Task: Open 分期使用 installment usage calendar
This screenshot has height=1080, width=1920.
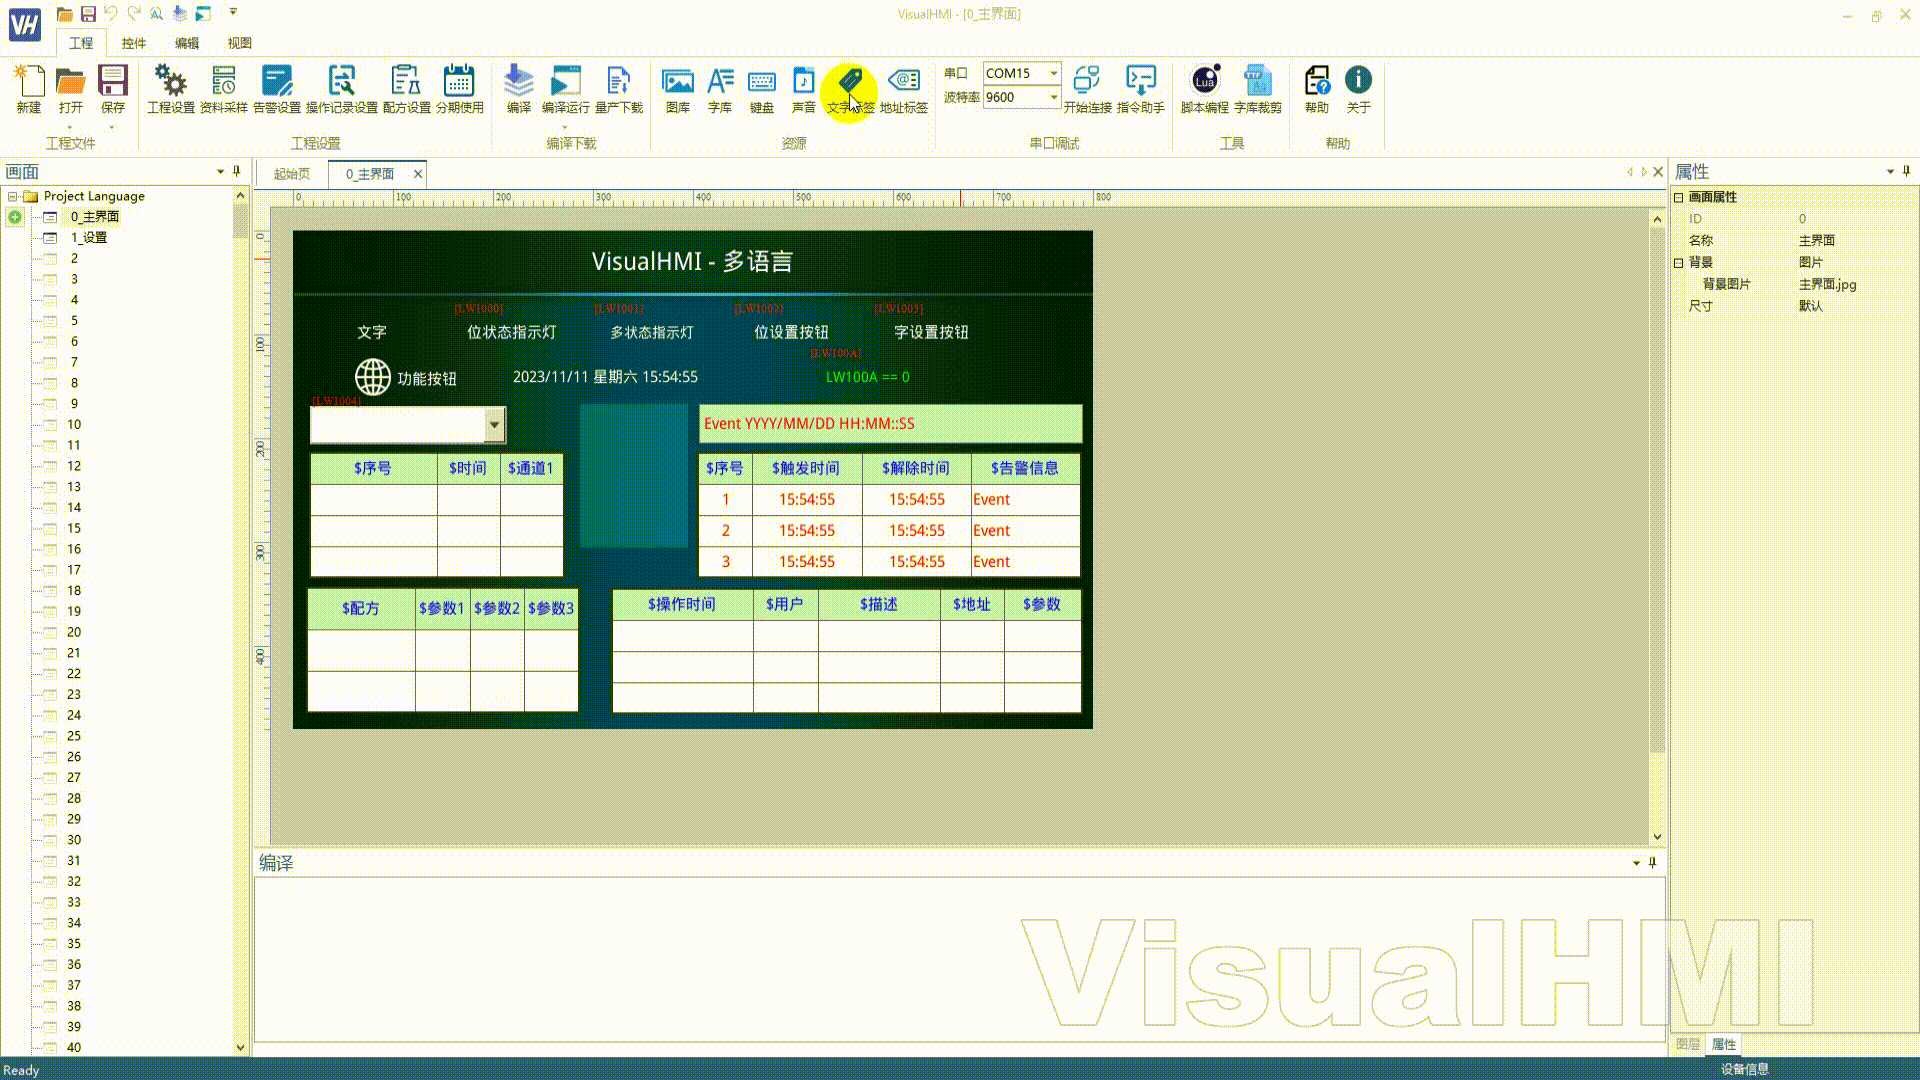Action: (x=459, y=89)
